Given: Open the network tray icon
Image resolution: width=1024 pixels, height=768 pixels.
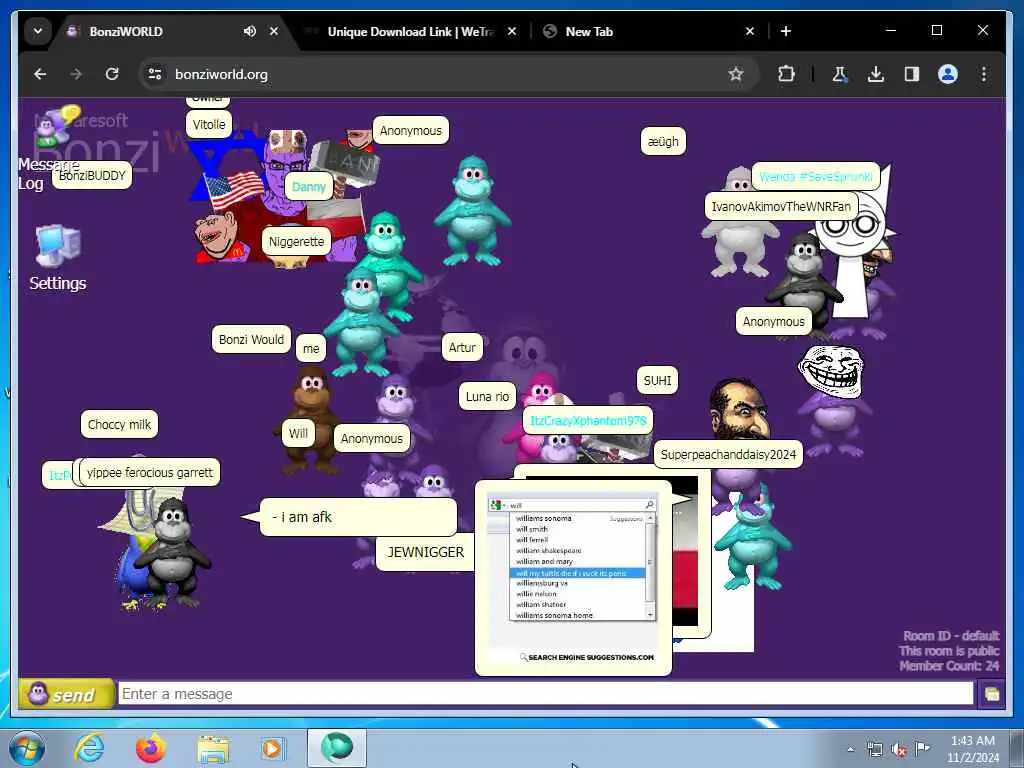Looking at the screenshot, I should click(x=875, y=749).
